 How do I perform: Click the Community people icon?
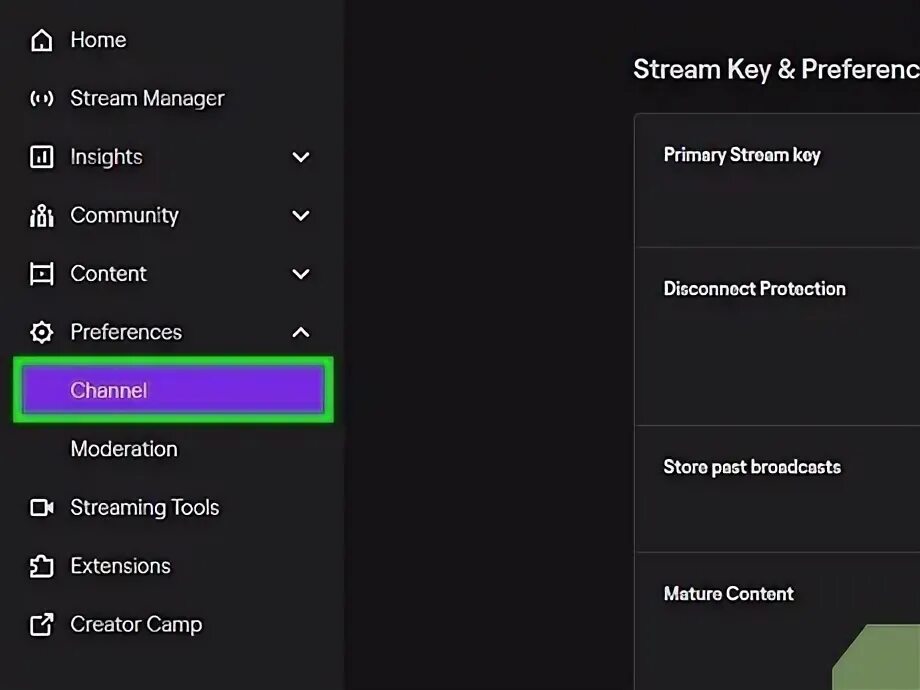41,215
